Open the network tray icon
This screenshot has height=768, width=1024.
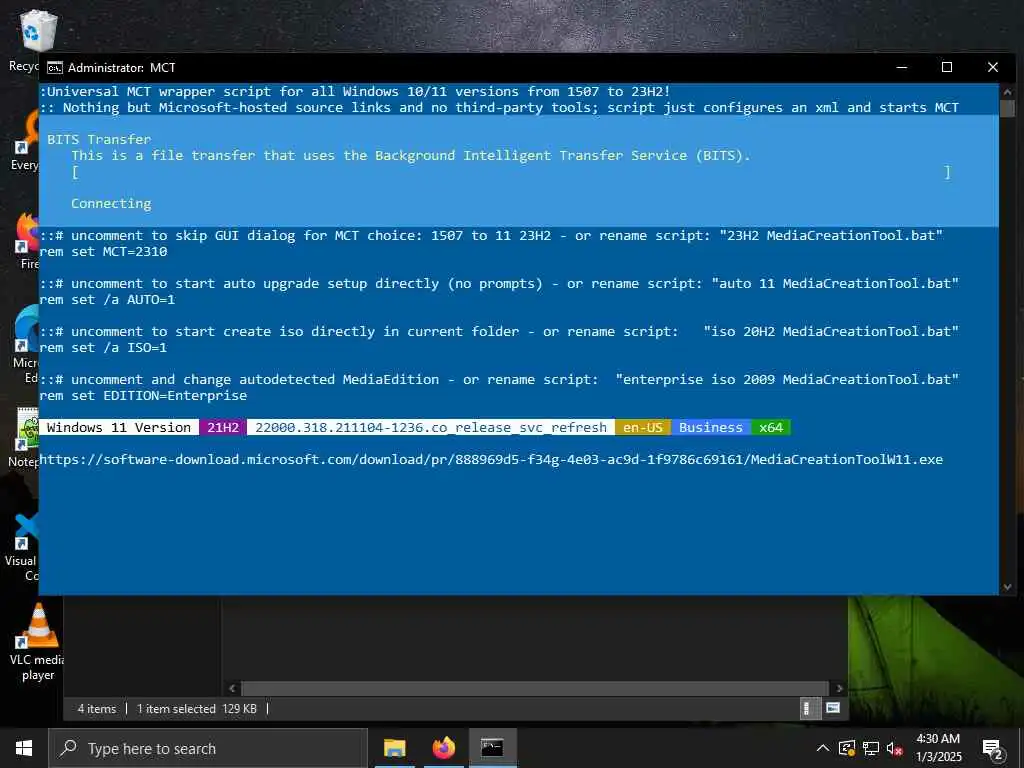click(x=871, y=748)
